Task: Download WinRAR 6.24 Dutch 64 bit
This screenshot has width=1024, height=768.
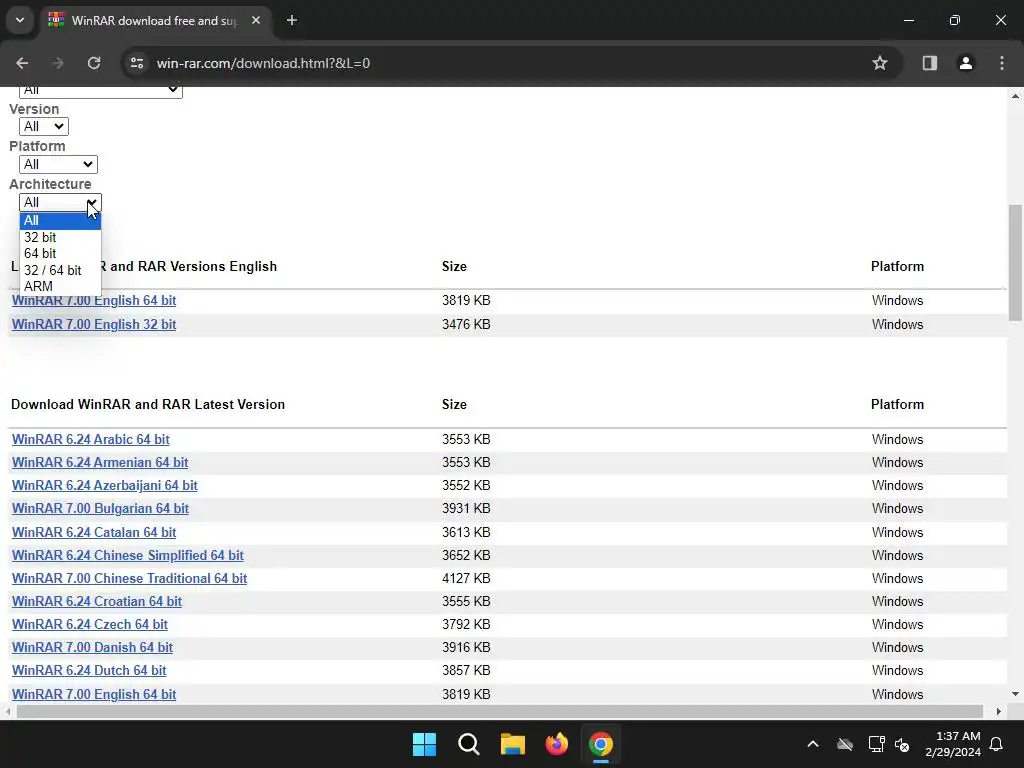Action: [x=89, y=670]
